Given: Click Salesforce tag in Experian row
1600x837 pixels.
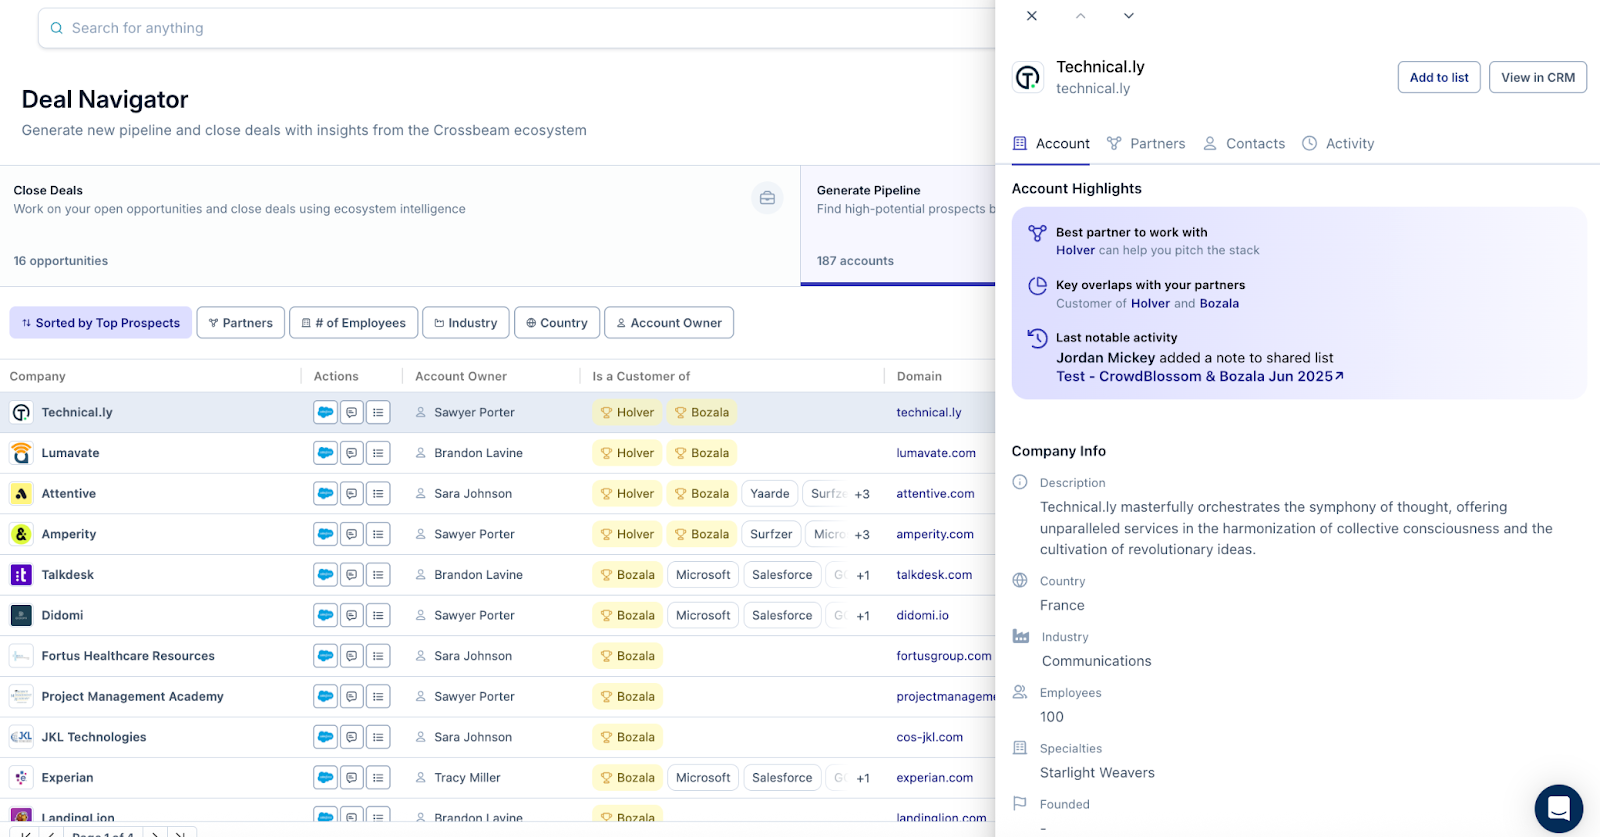Looking at the screenshot, I should click(782, 778).
